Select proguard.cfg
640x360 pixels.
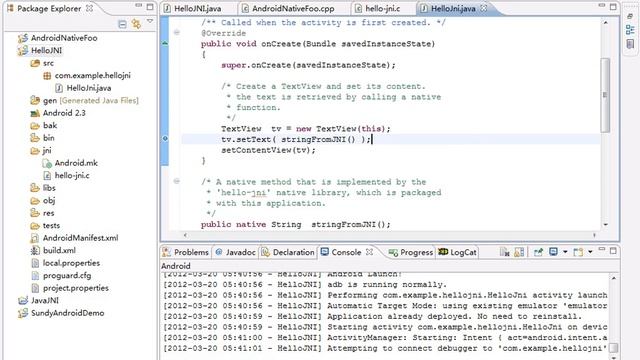point(67,276)
